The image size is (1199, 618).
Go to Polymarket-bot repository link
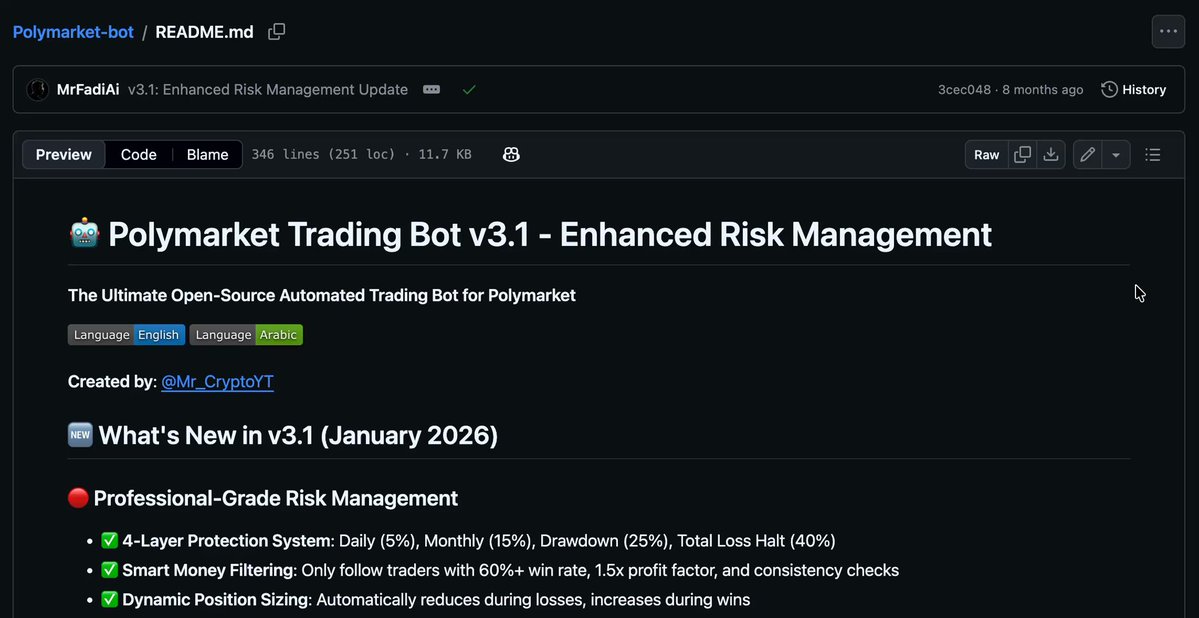73,32
